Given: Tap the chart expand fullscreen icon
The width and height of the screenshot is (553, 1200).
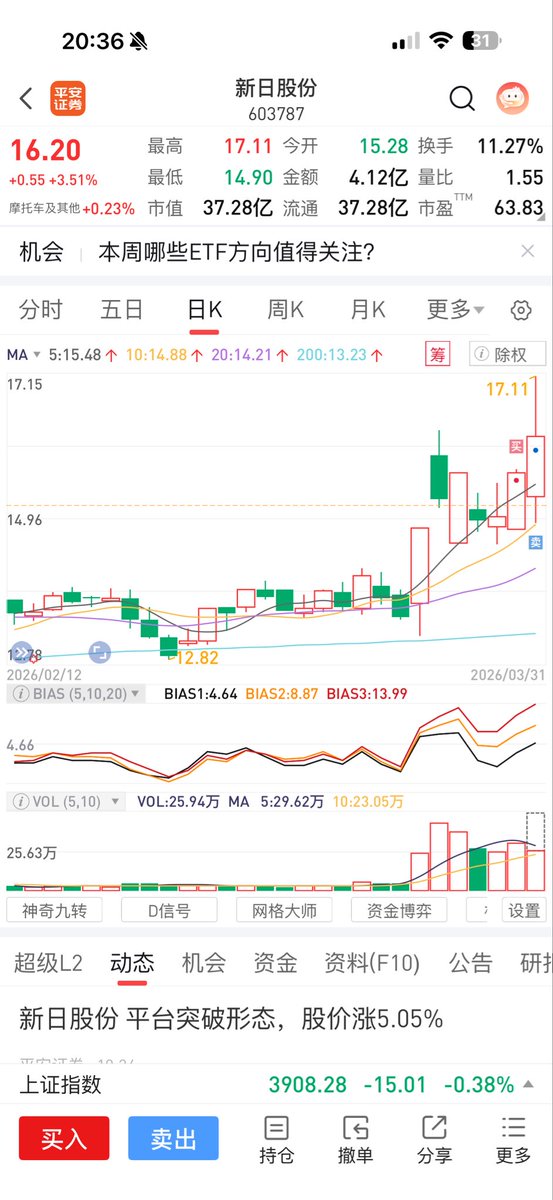Looking at the screenshot, I should (x=99, y=653).
